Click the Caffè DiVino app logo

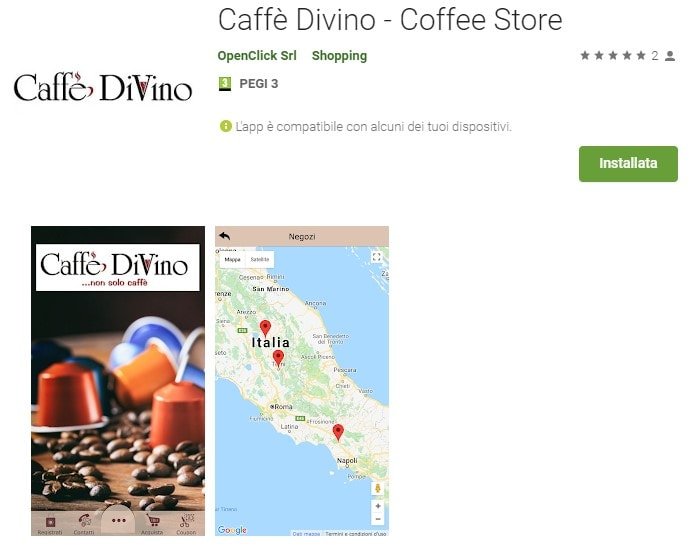coord(103,87)
